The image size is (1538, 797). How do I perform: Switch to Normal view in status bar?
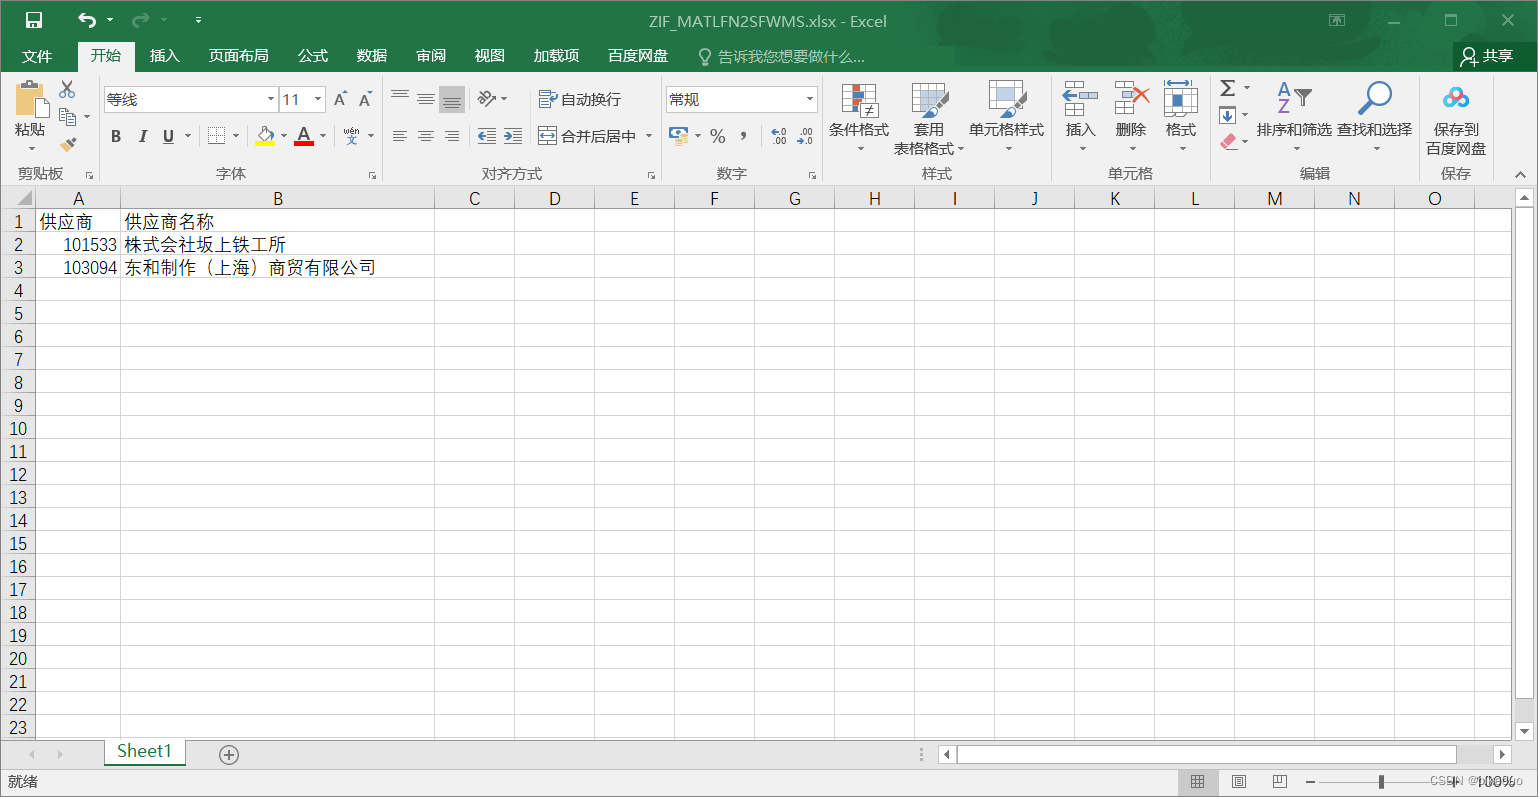(x=1197, y=782)
